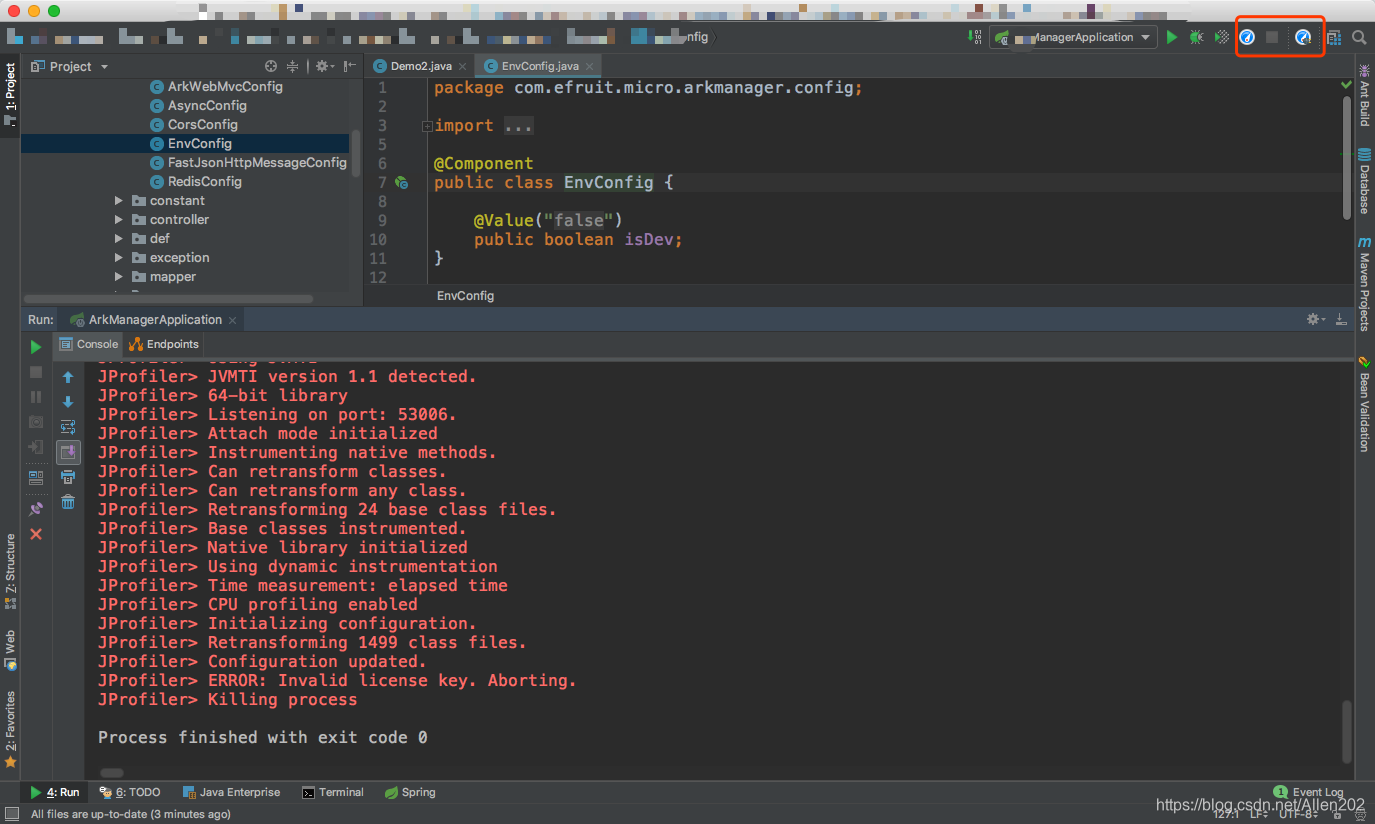The width and height of the screenshot is (1375, 824).
Task: Run ArkManagerApplication with the green toolbar arrow
Action: point(1172,37)
